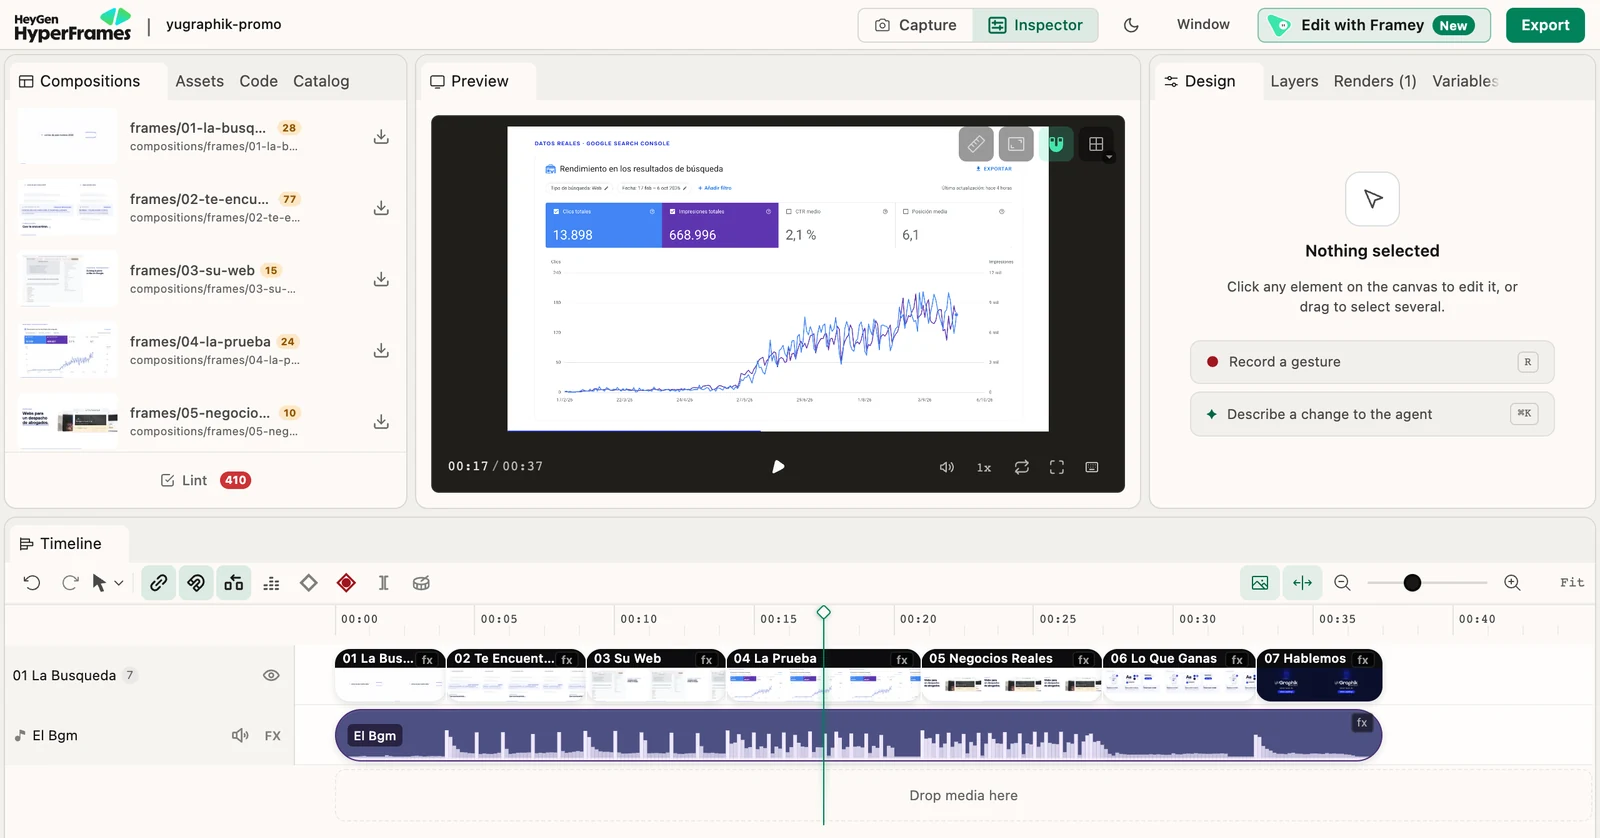1600x838 pixels.
Task: Download the frames/05-negocio composition
Action: pos(381,422)
